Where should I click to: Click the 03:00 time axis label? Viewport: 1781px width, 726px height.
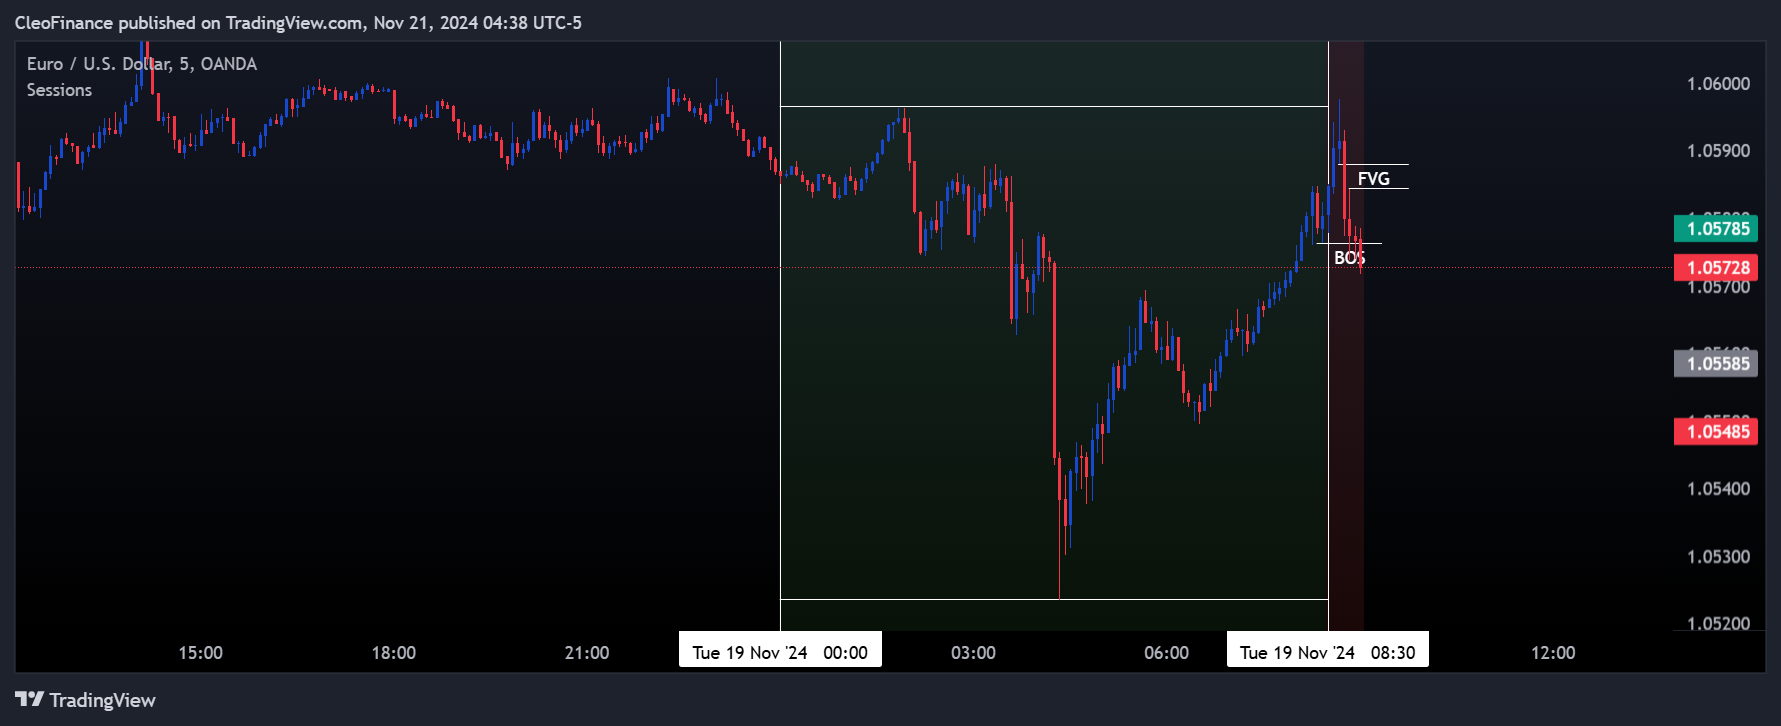tap(973, 653)
